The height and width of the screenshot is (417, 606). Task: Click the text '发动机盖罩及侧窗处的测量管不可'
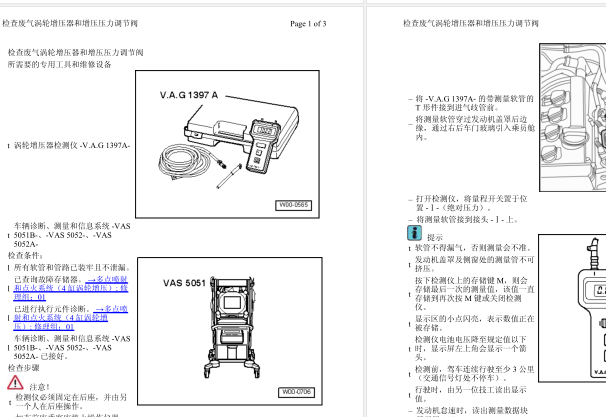point(475,260)
